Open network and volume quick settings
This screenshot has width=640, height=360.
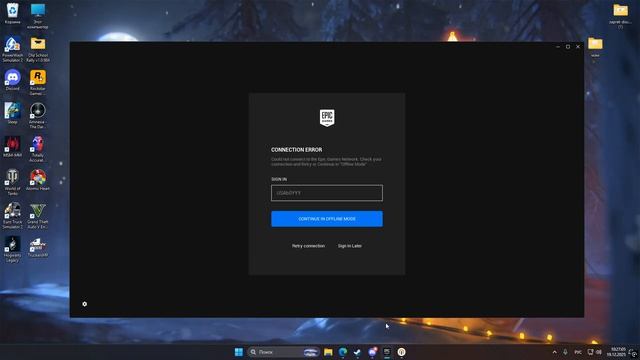pos(595,352)
